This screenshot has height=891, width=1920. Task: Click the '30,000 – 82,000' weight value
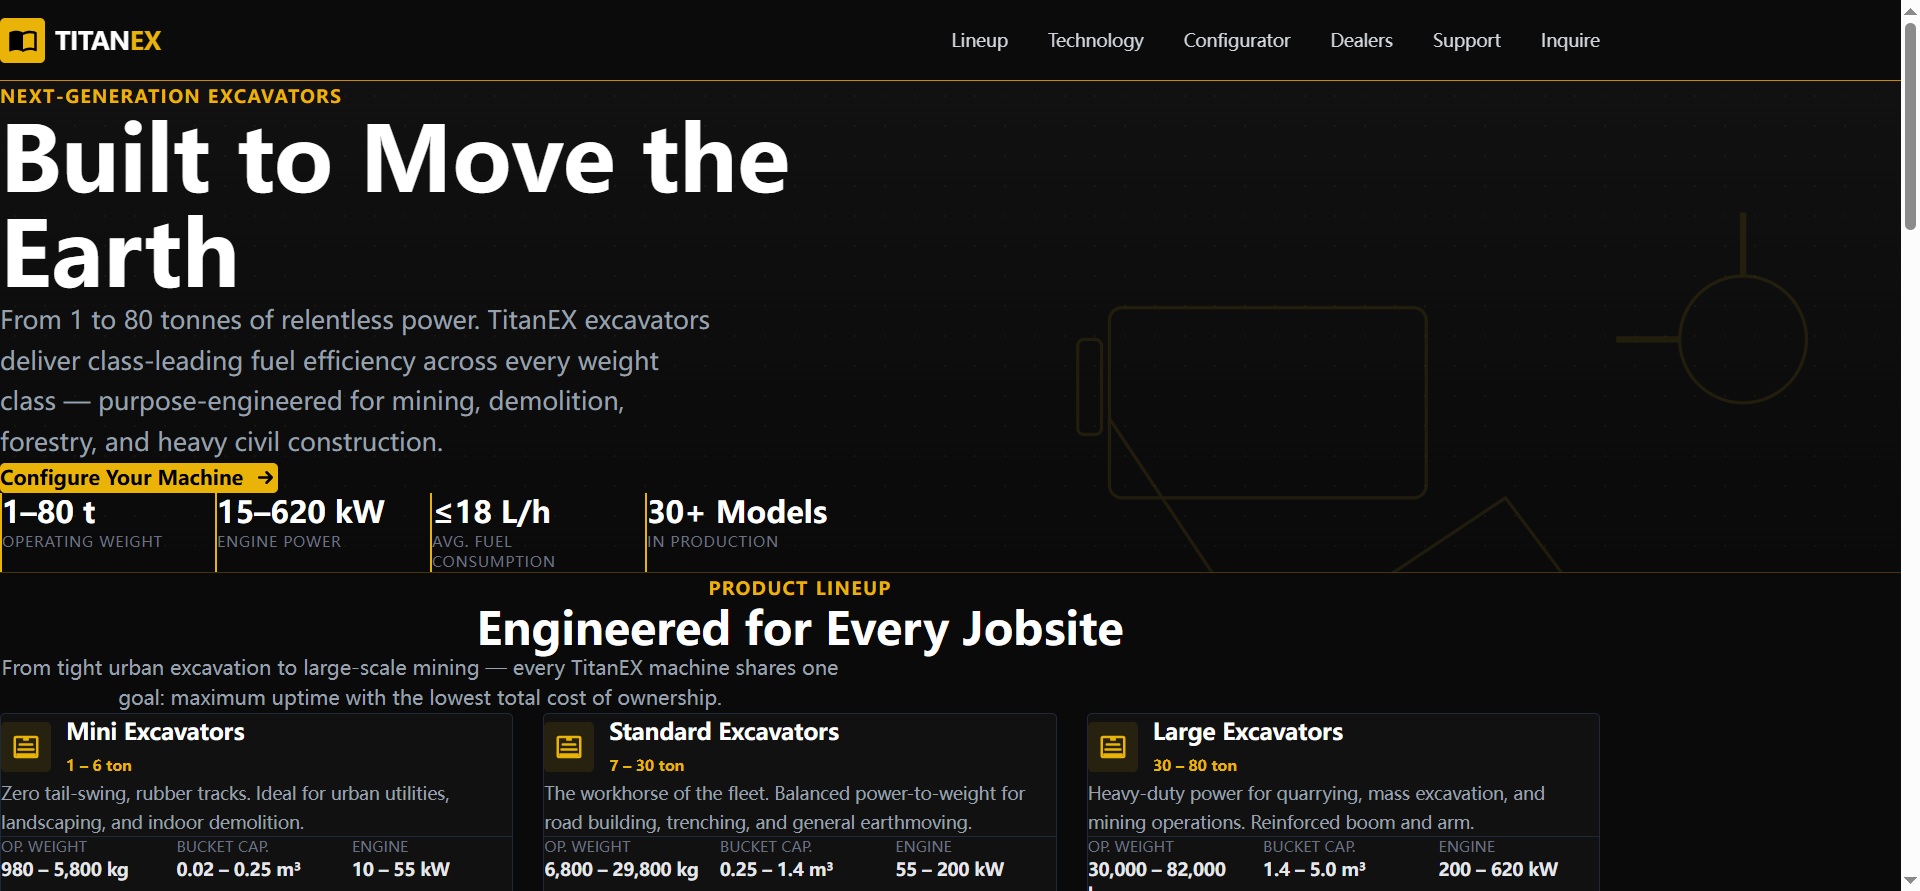[1157, 869]
